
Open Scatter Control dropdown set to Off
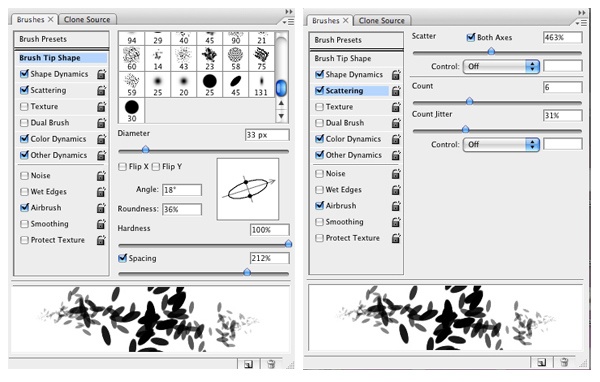(501, 67)
